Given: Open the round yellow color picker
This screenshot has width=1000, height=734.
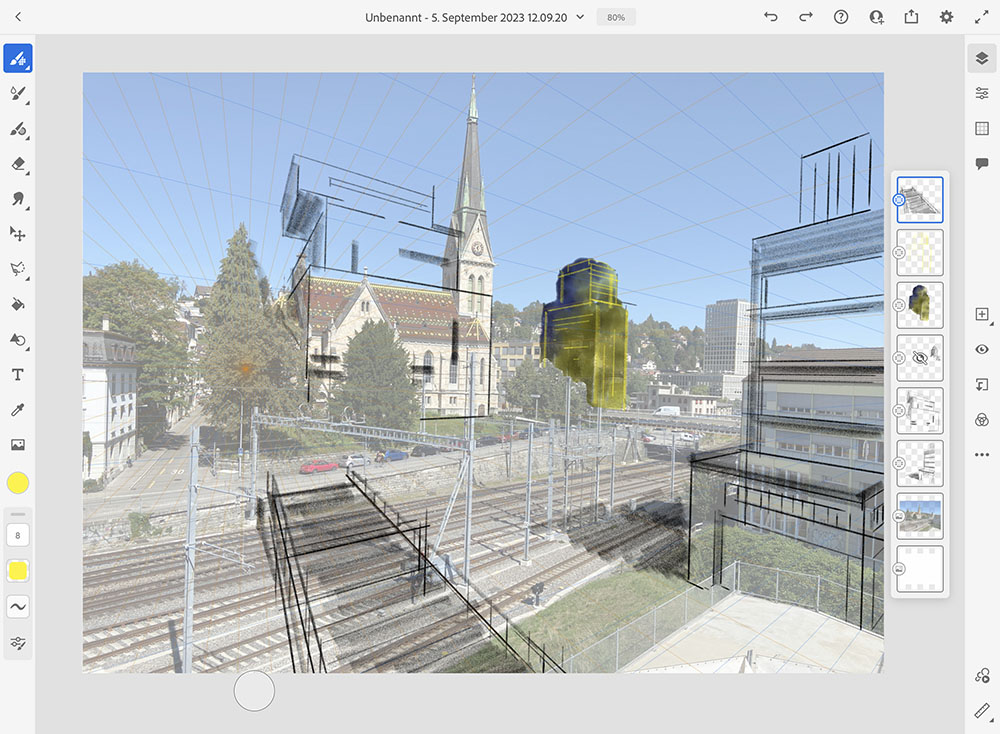Looking at the screenshot, I should pyautogui.click(x=17, y=484).
